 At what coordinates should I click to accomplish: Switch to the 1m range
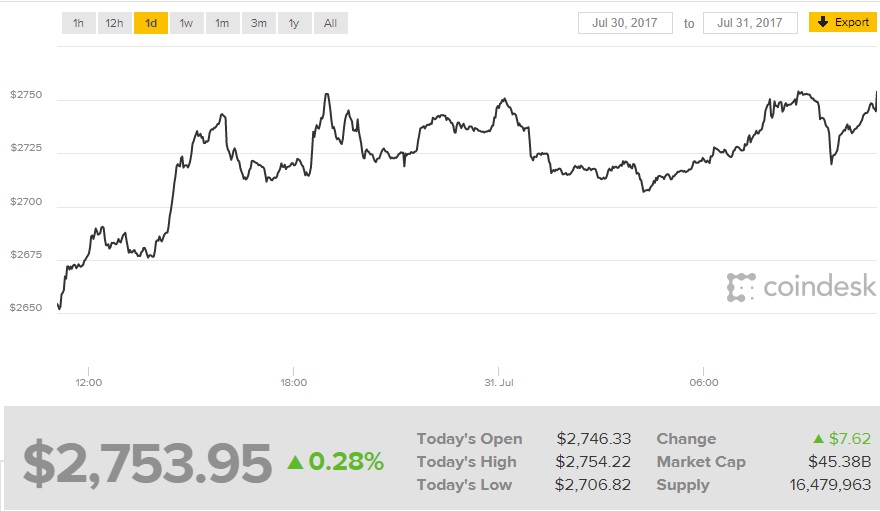222,23
